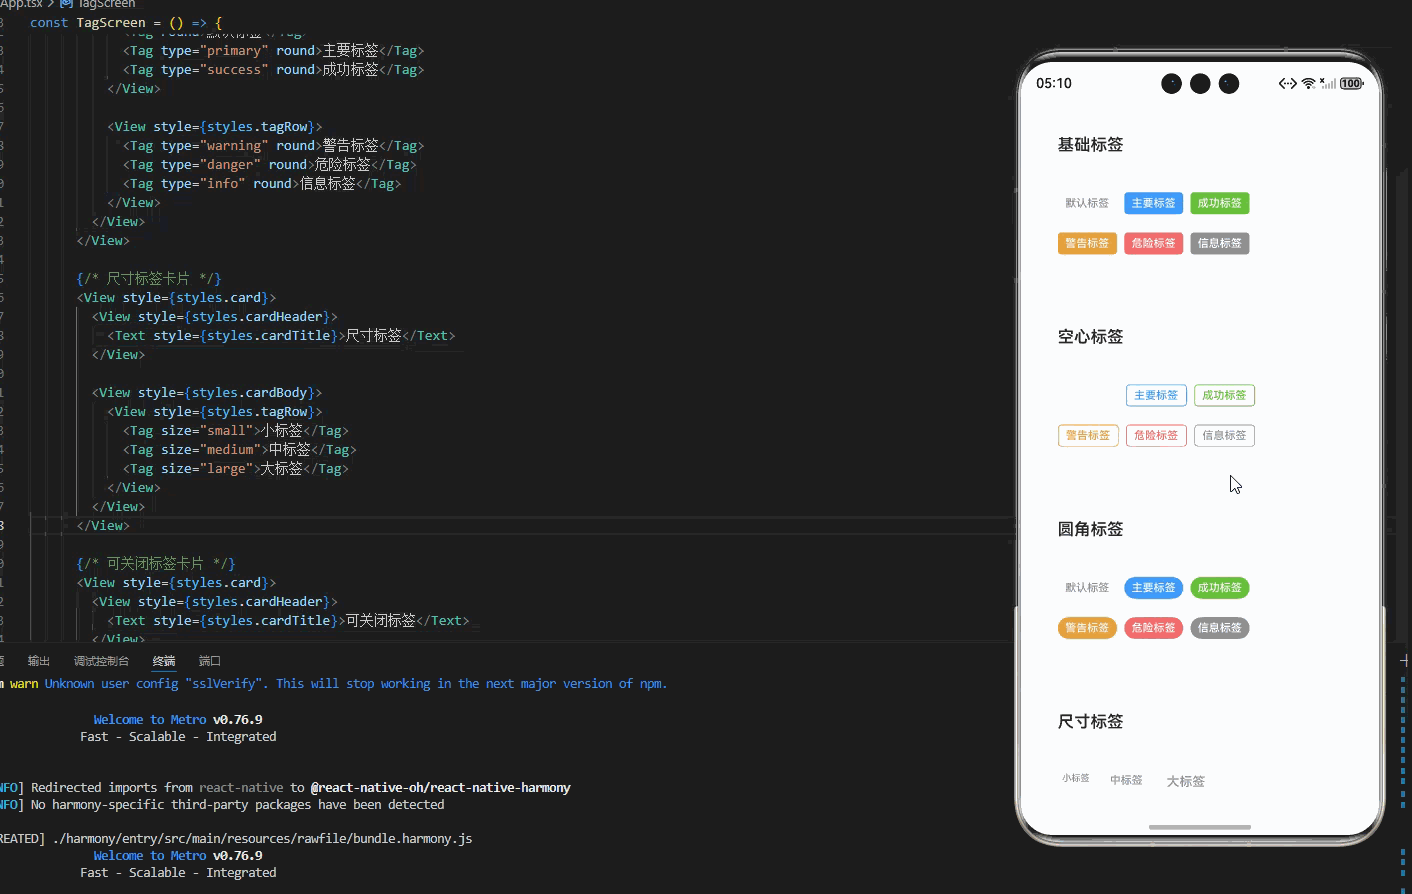Image resolution: width=1412 pixels, height=894 pixels.
Task: Click the code comment 尺寸标签卡片
Action: point(149,279)
